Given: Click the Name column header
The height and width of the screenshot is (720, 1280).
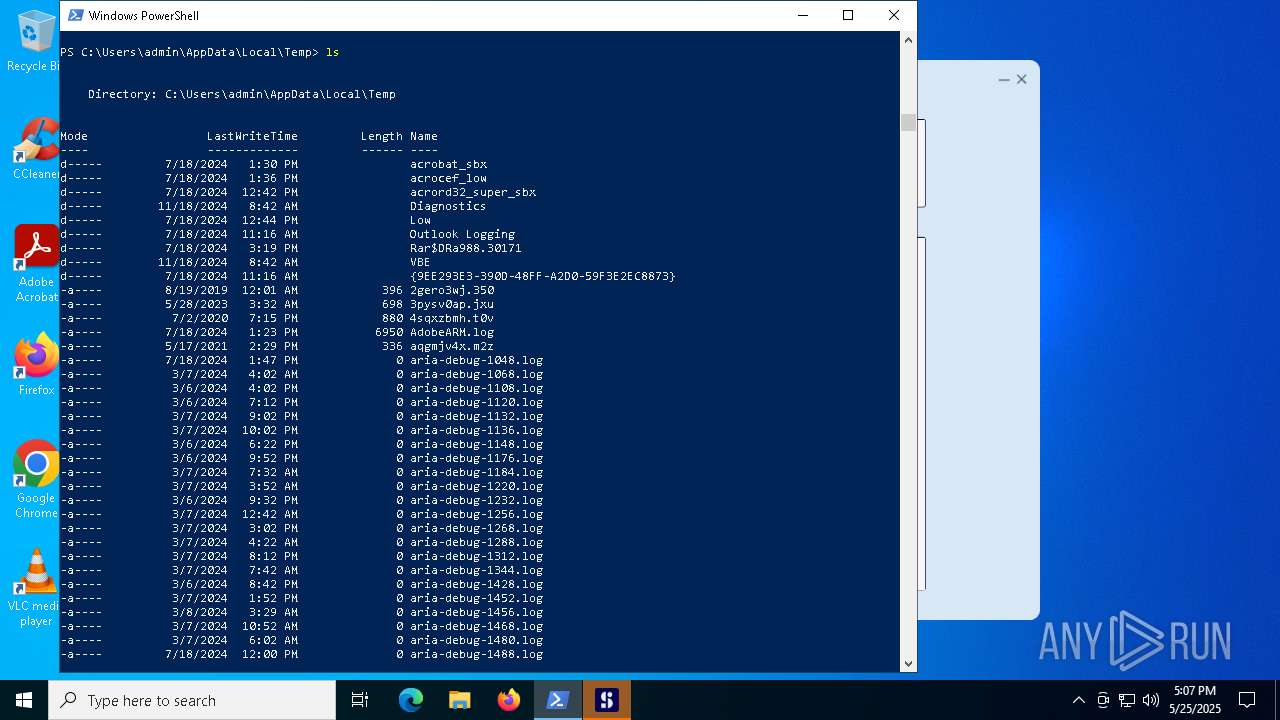Looking at the screenshot, I should coord(424,136).
